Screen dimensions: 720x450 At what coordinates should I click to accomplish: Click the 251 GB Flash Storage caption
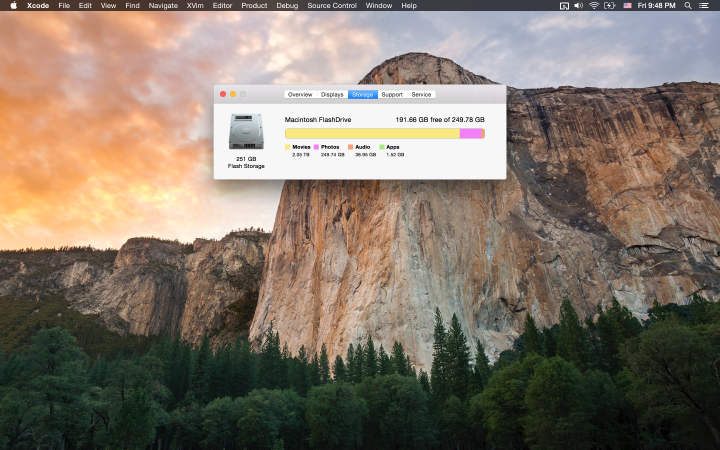pyautogui.click(x=246, y=162)
